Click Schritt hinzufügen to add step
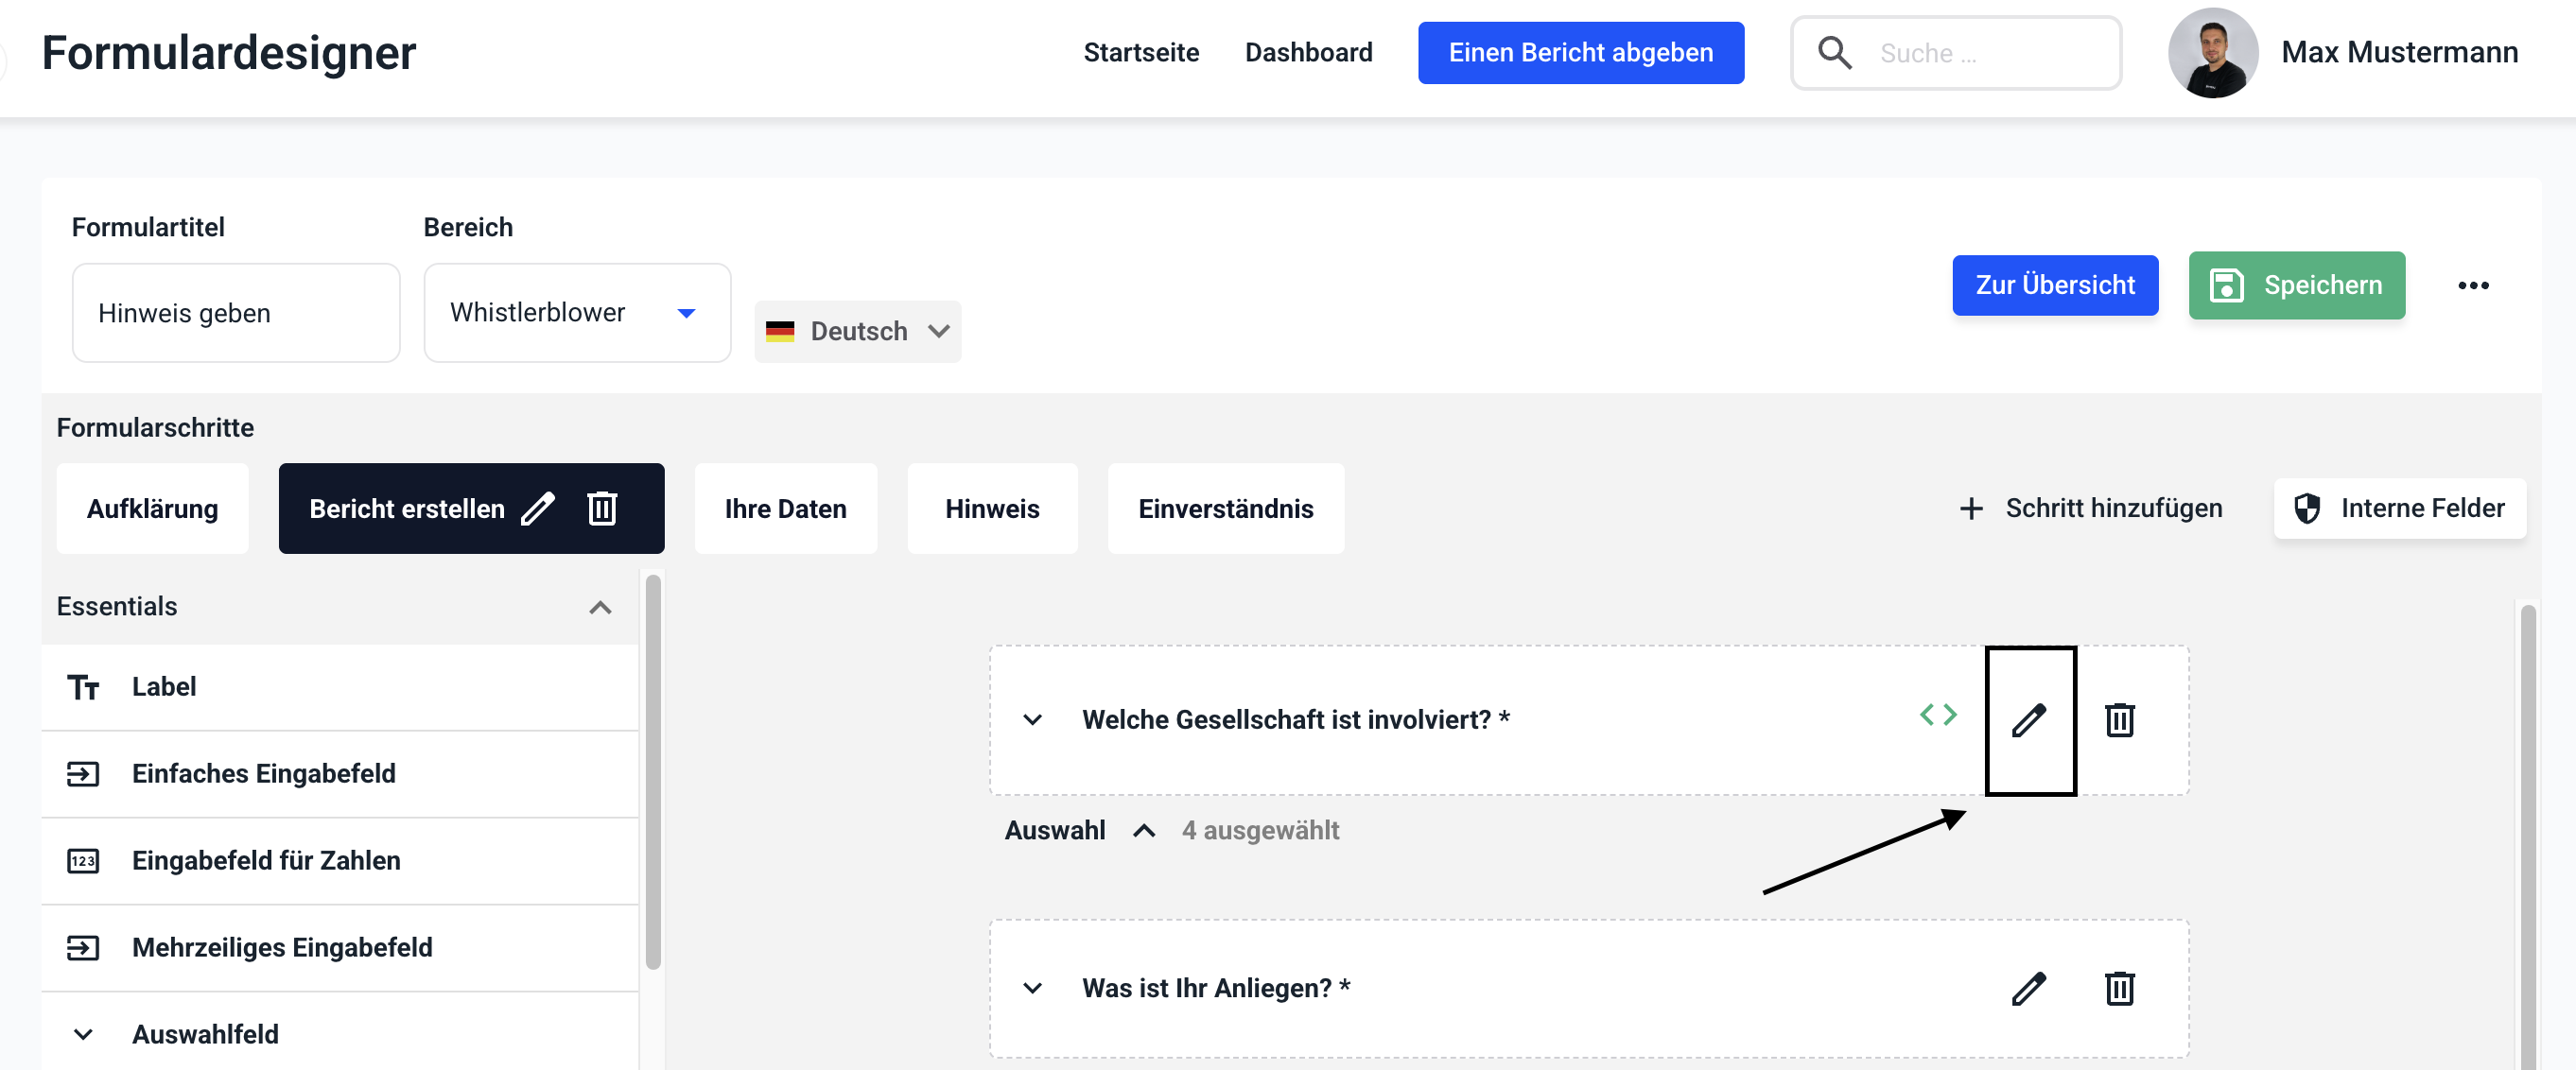Screen dimensions: 2576x1070 (x=2091, y=509)
